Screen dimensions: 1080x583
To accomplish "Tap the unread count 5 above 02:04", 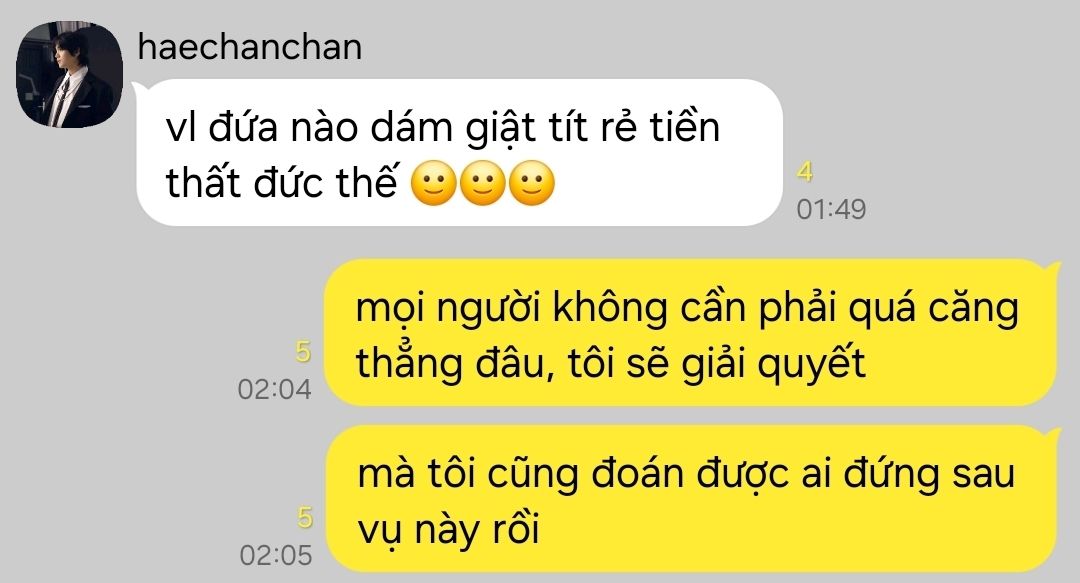I will pos(304,351).
